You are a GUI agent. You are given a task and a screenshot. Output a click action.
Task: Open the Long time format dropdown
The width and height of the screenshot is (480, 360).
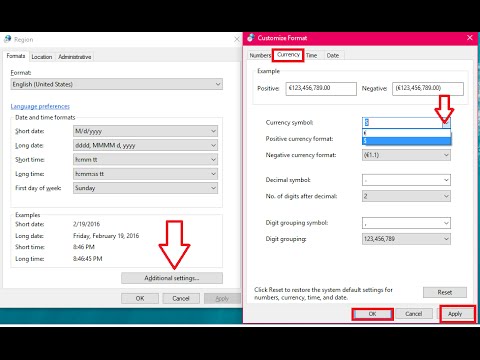(x=145, y=174)
